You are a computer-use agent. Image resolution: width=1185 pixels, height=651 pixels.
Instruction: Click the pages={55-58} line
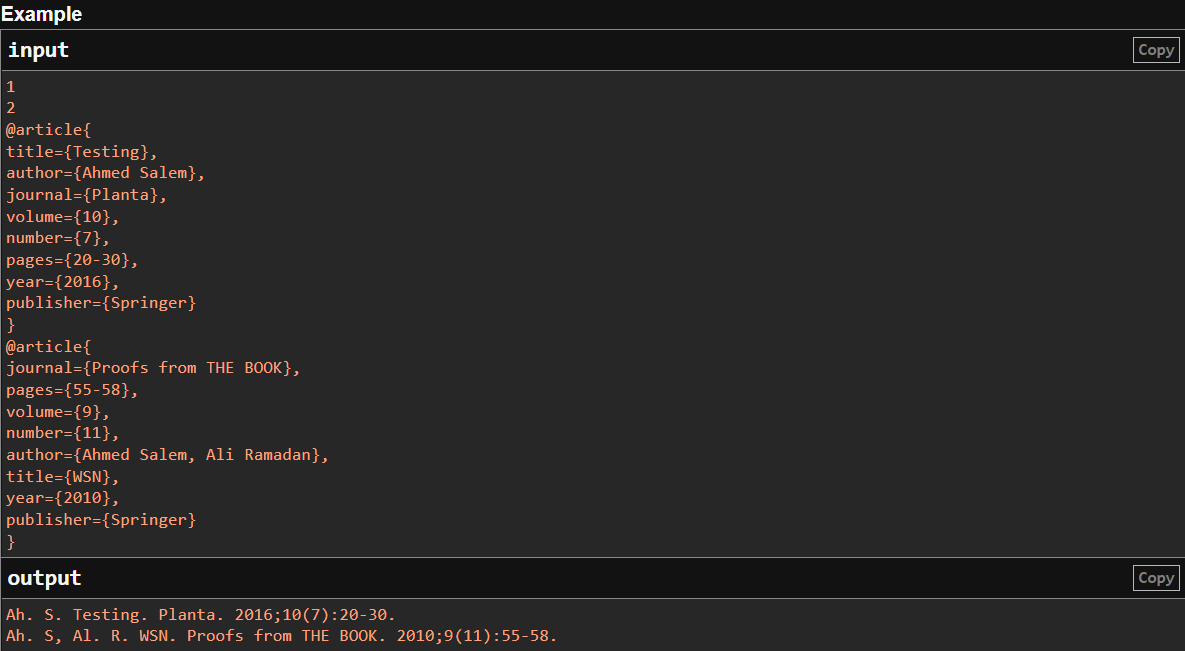72,390
